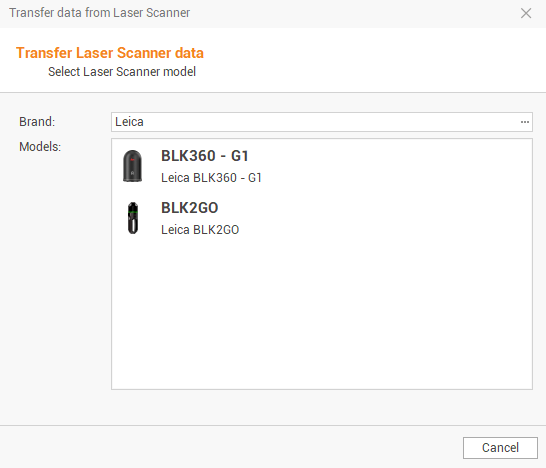Click the dialog title bar text

(x=100, y=13)
